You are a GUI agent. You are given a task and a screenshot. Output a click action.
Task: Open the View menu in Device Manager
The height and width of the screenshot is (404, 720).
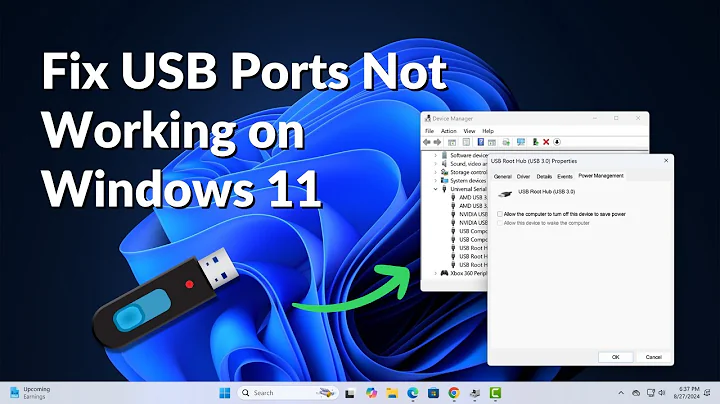coord(469,131)
